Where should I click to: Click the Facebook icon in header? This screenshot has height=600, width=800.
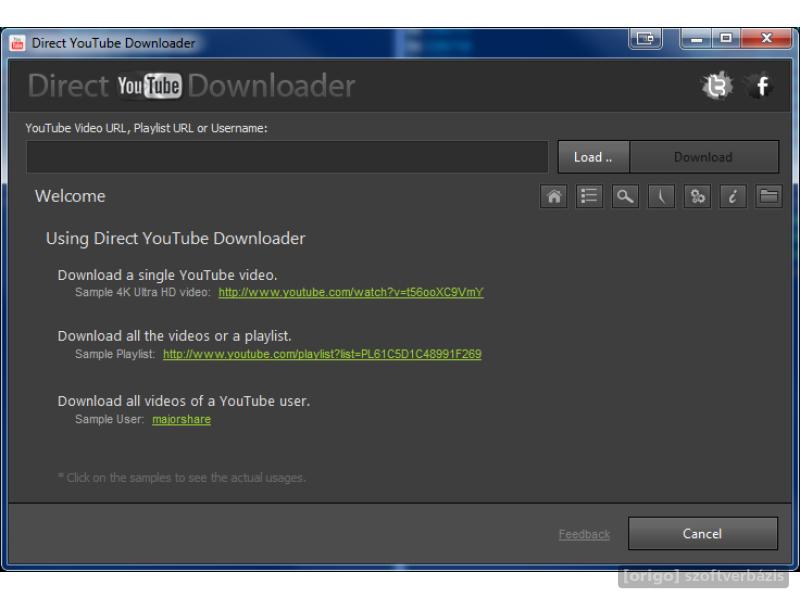click(762, 86)
